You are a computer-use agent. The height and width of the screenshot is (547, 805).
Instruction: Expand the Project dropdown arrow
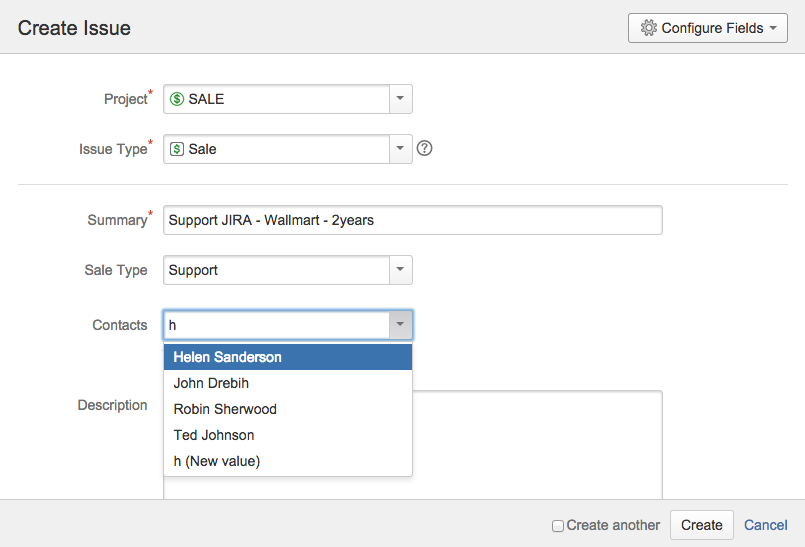(x=400, y=99)
